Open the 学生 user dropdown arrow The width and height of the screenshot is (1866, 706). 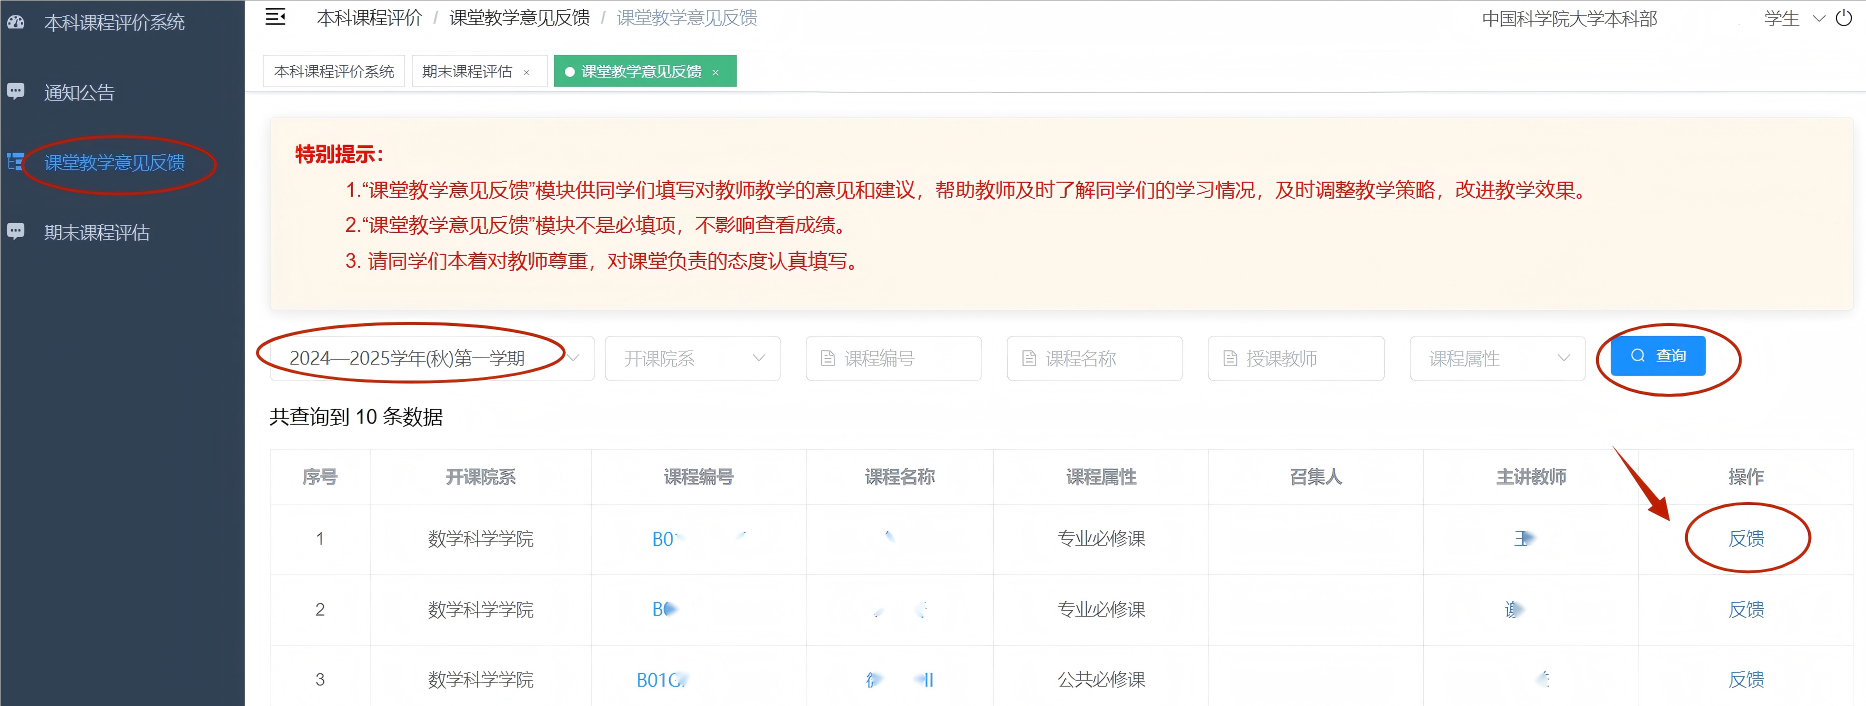[x=1819, y=18]
